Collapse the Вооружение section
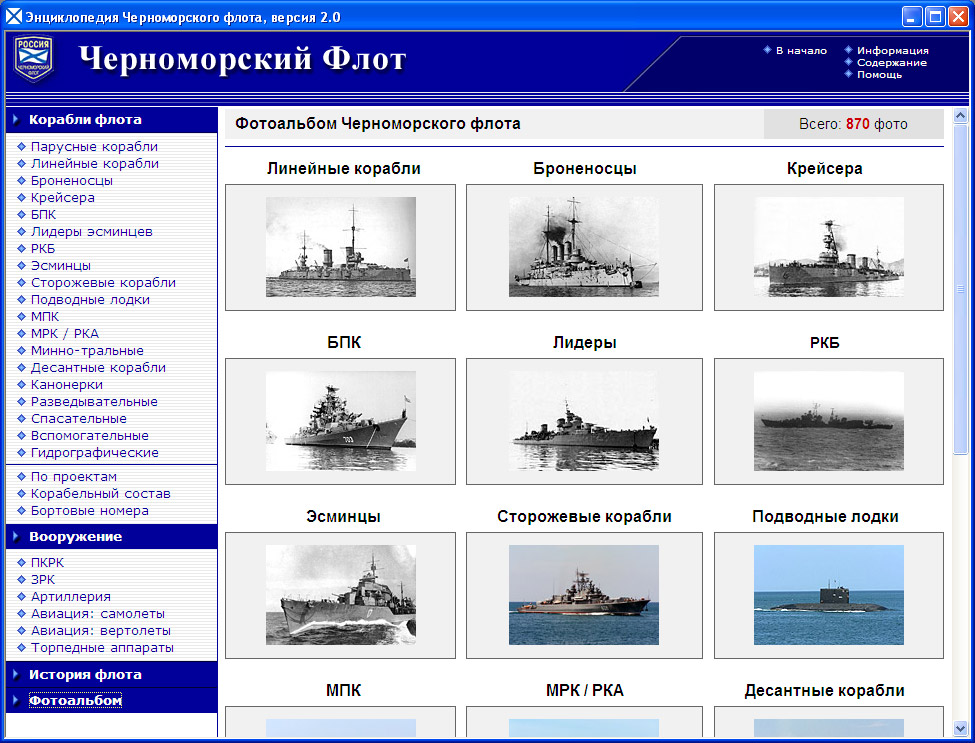 pos(75,537)
